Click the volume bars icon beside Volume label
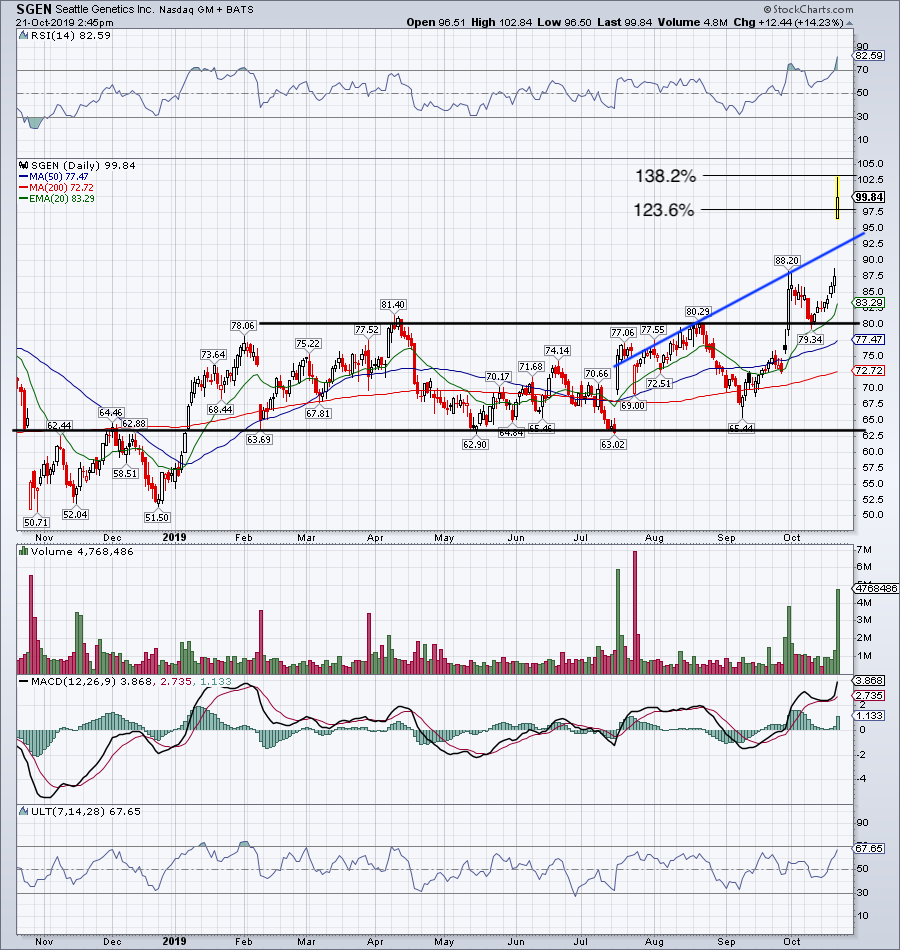Screen dimensions: 900x950 [24, 551]
